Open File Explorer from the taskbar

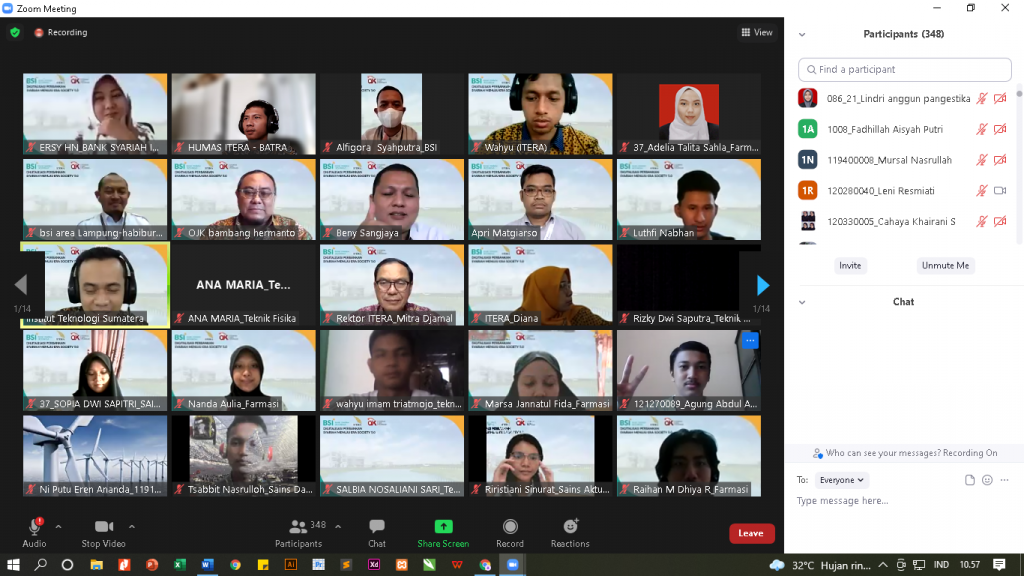pos(97,565)
